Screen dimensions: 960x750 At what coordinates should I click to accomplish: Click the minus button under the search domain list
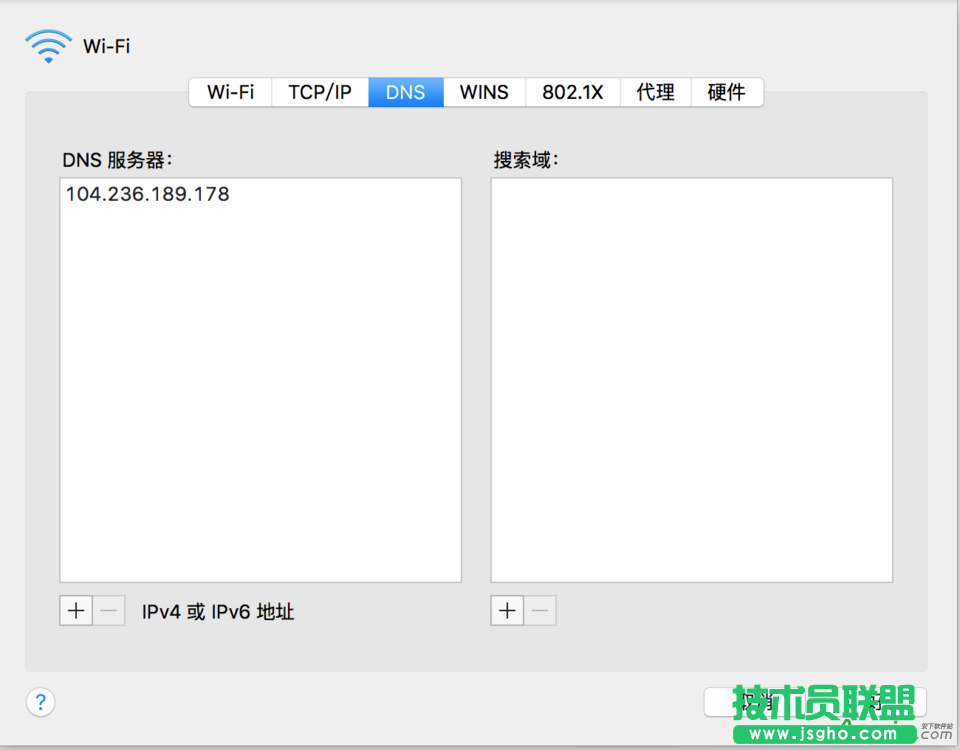tap(539, 610)
